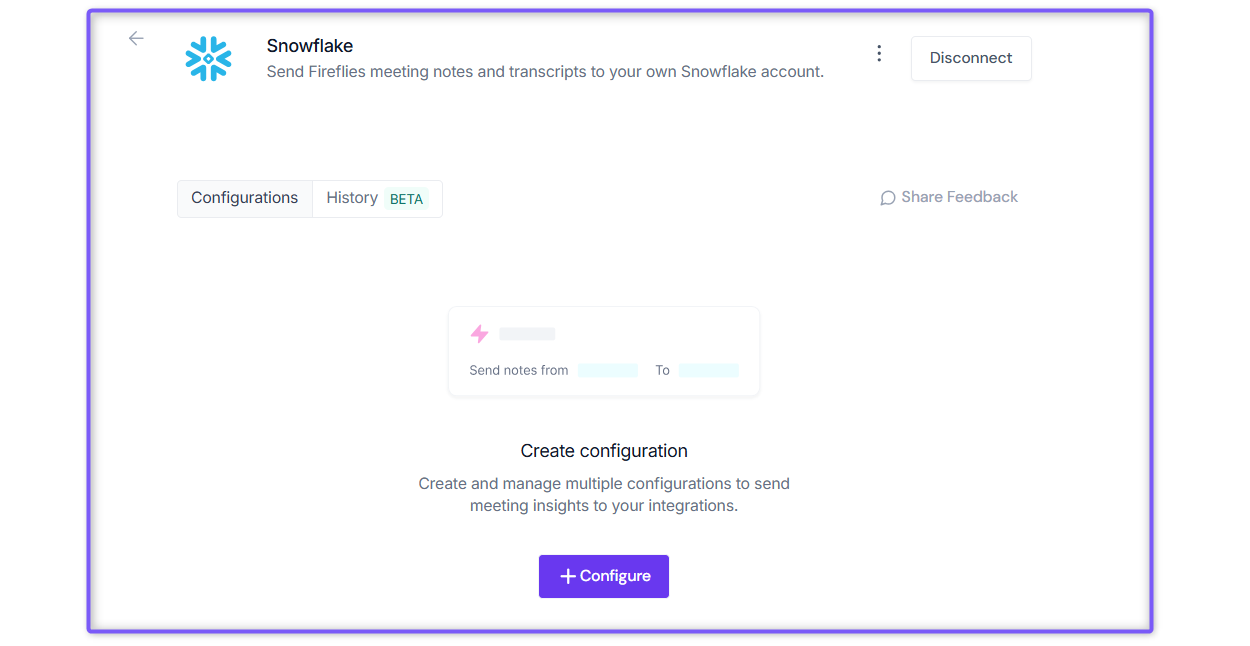This screenshot has width=1250, height=646.
Task: Select the Configurations tab
Action: [245, 198]
